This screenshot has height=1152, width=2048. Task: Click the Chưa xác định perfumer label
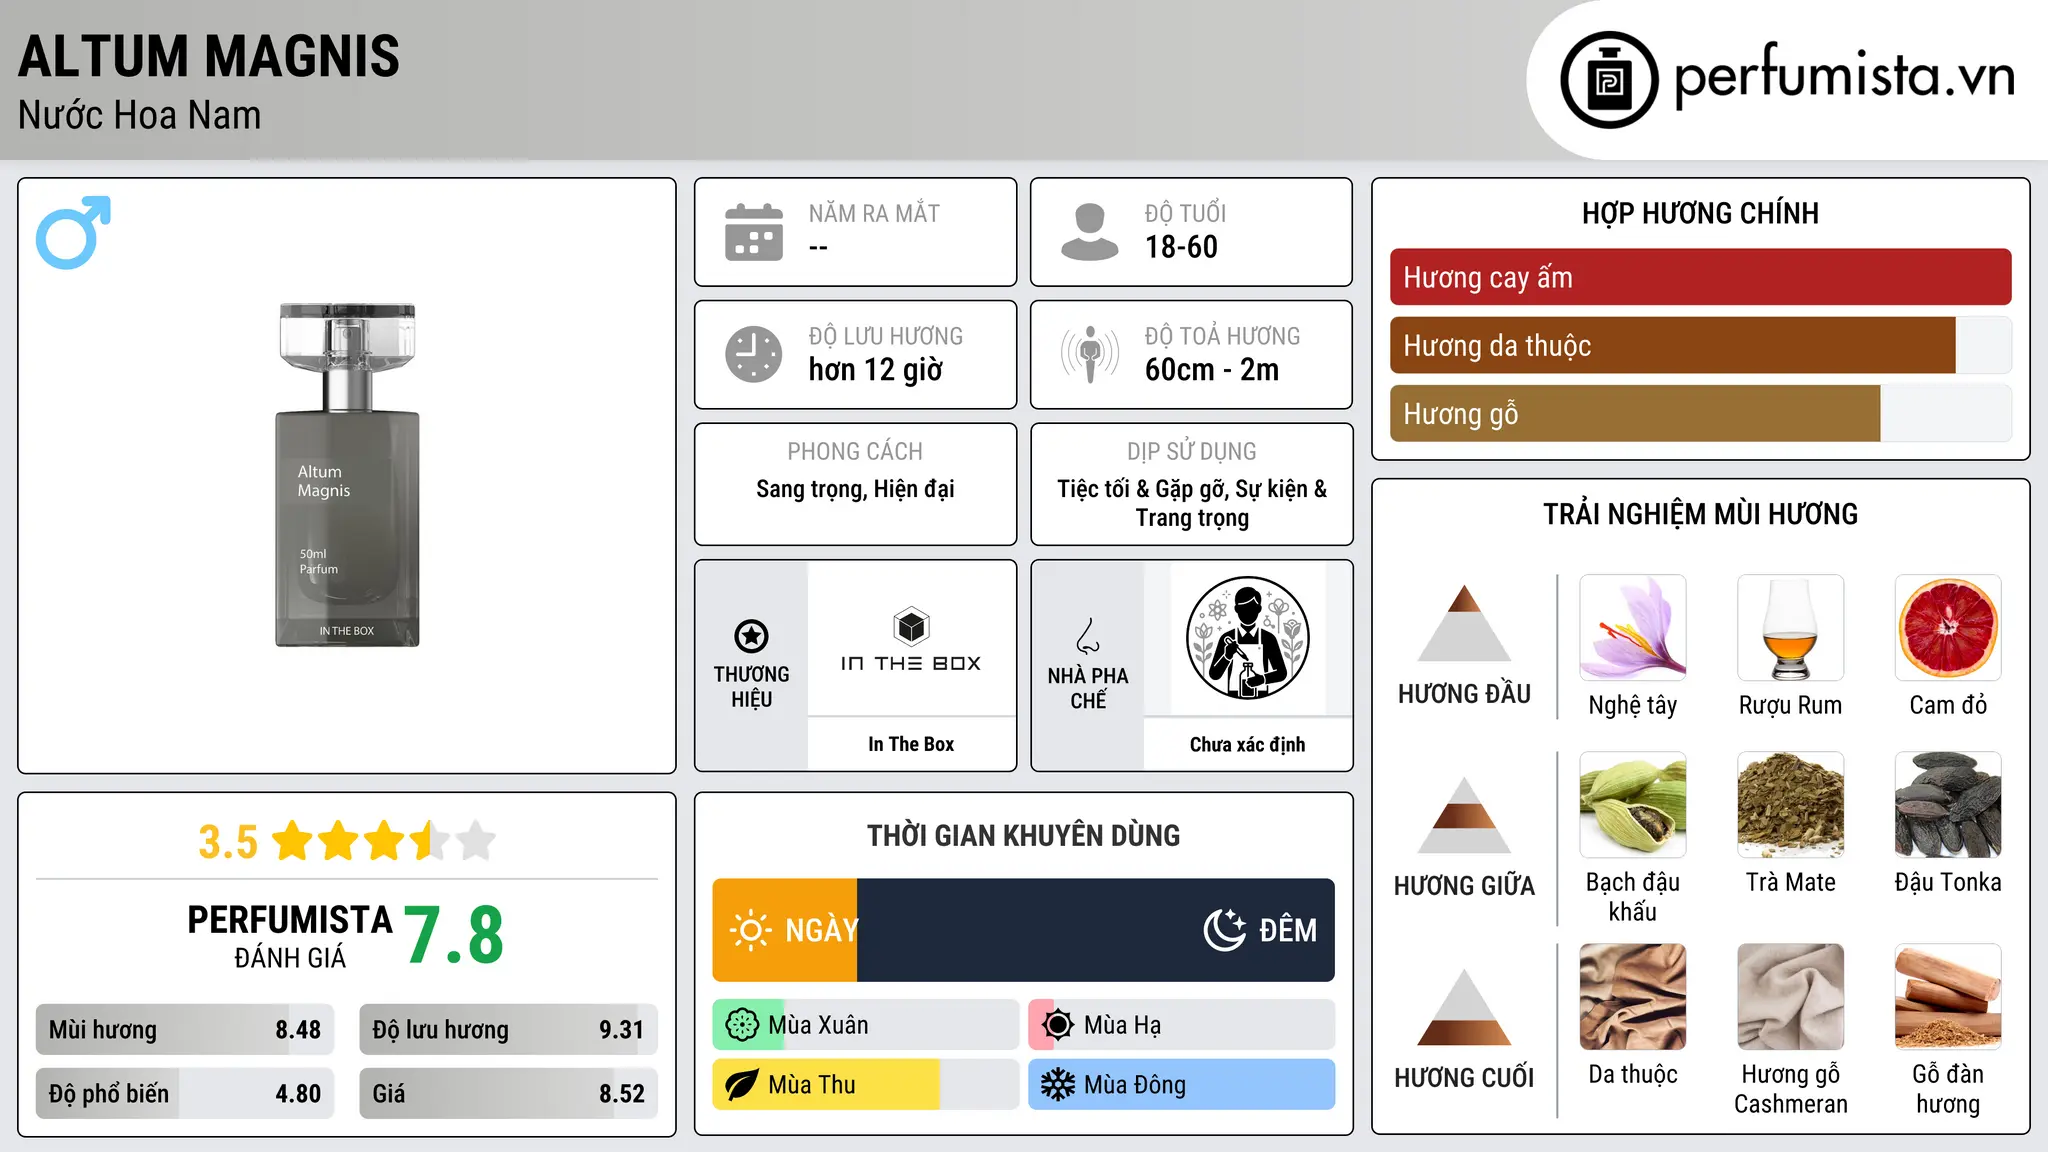[1247, 744]
